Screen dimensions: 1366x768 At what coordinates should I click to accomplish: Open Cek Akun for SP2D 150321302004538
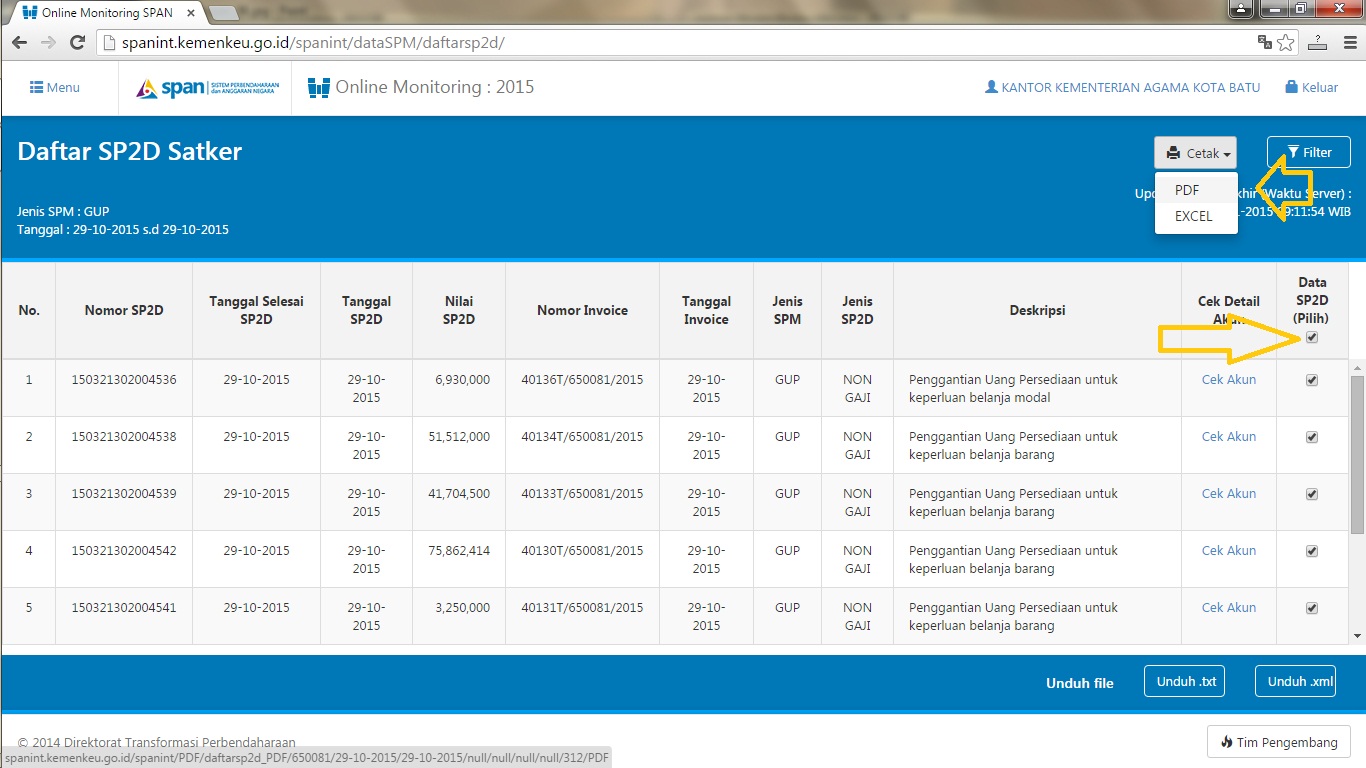coord(1228,436)
